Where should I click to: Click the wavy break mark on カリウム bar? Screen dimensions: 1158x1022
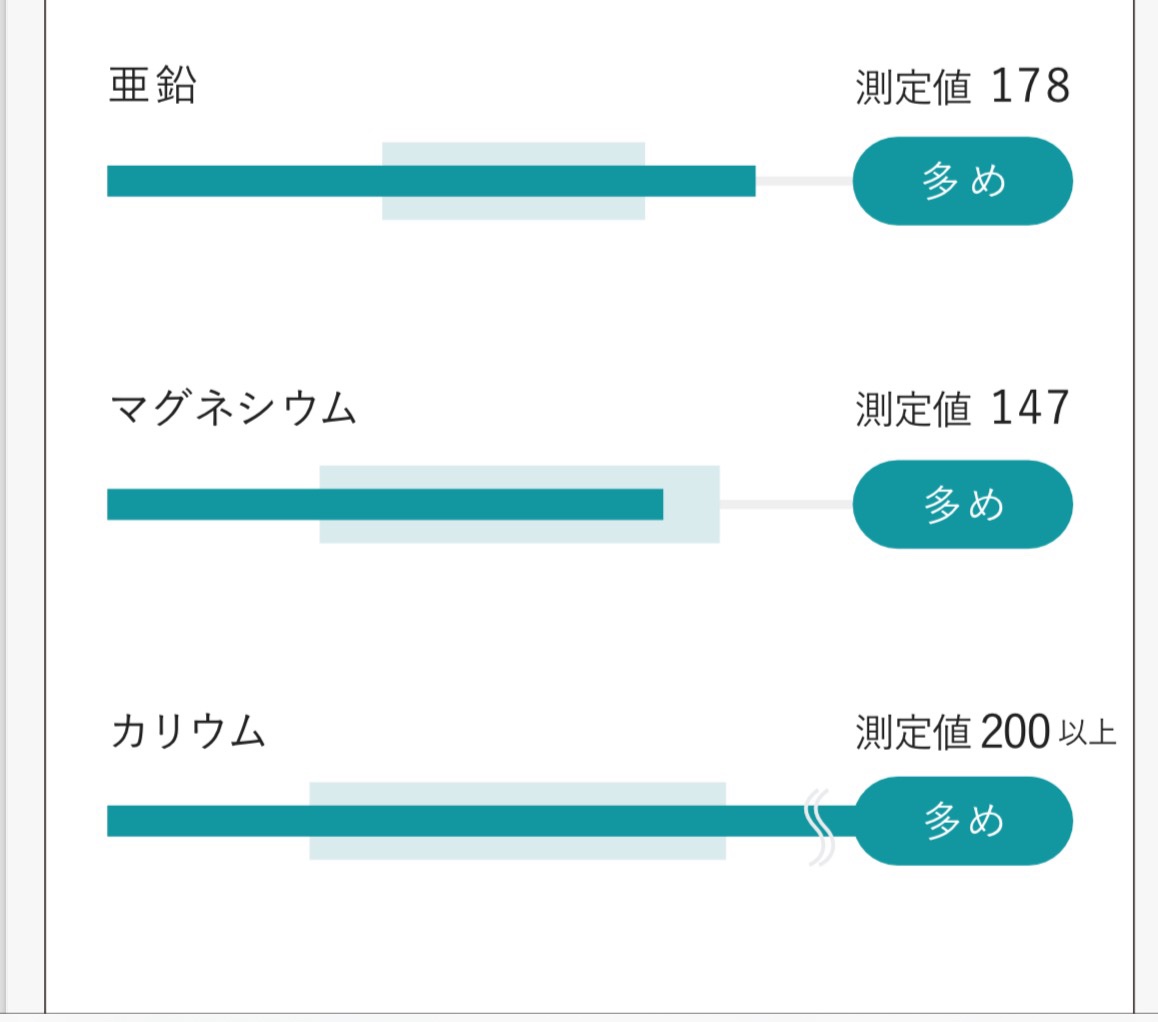point(819,826)
